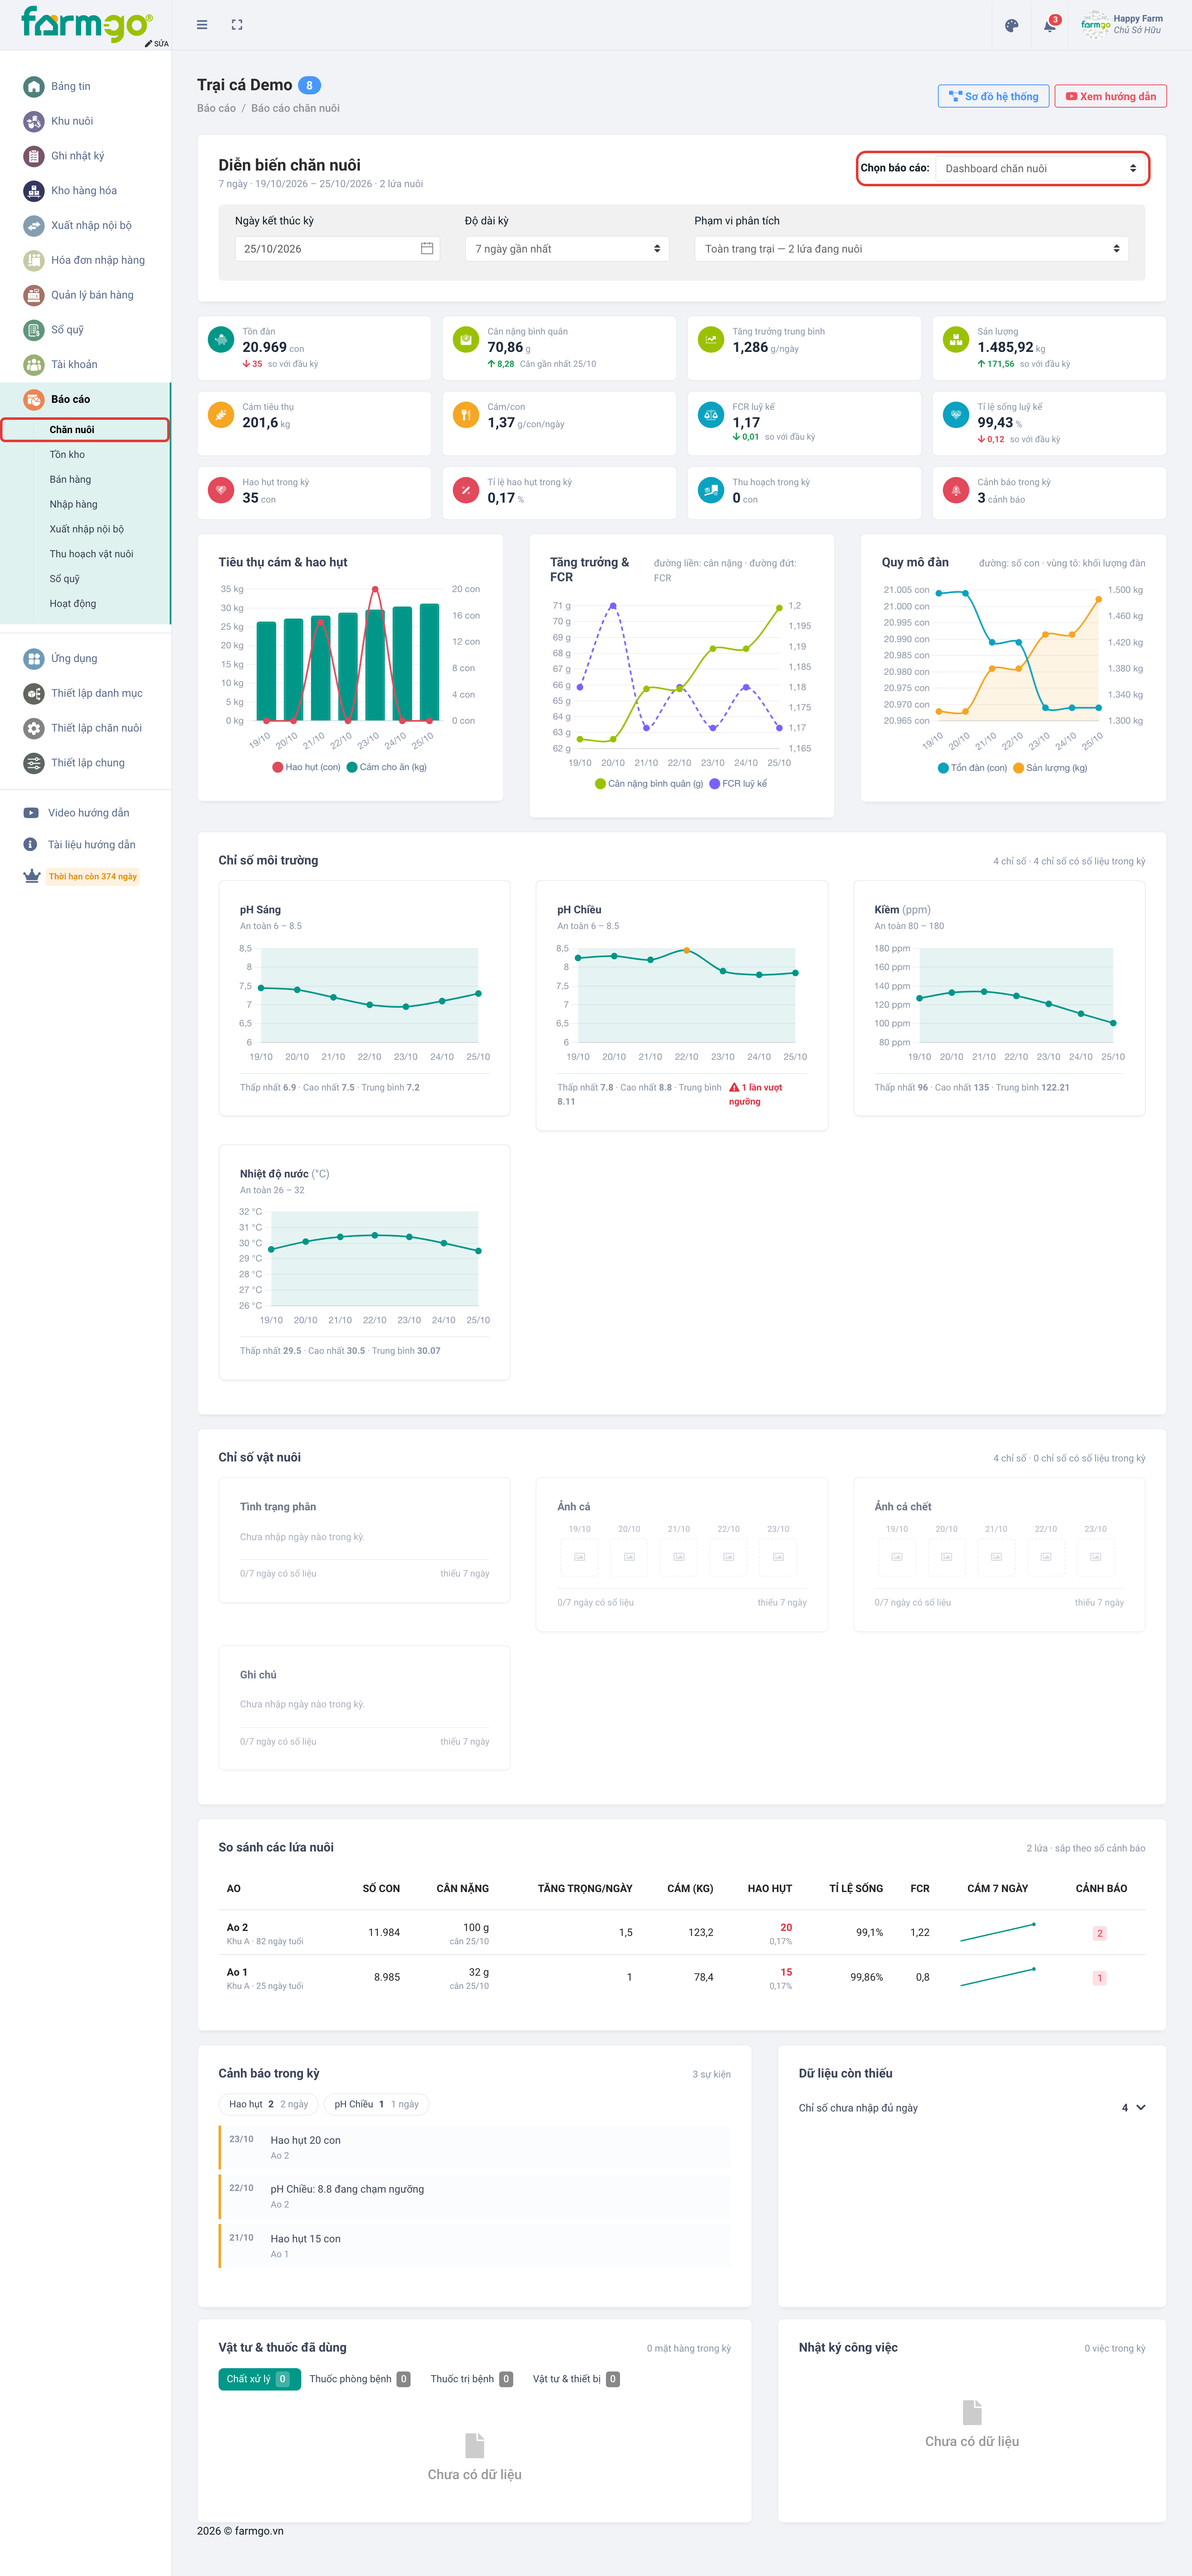Screen dimensions: 1192x2576
Task: Open the Độ dài kỳ dropdown
Action: click(567, 249)
